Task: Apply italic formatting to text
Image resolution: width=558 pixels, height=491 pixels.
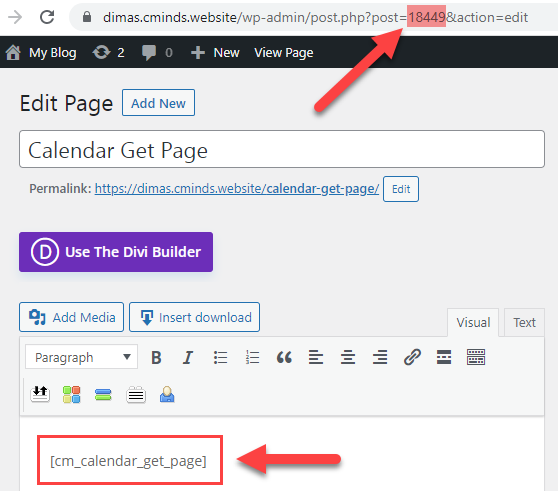Action: [188, 357]
